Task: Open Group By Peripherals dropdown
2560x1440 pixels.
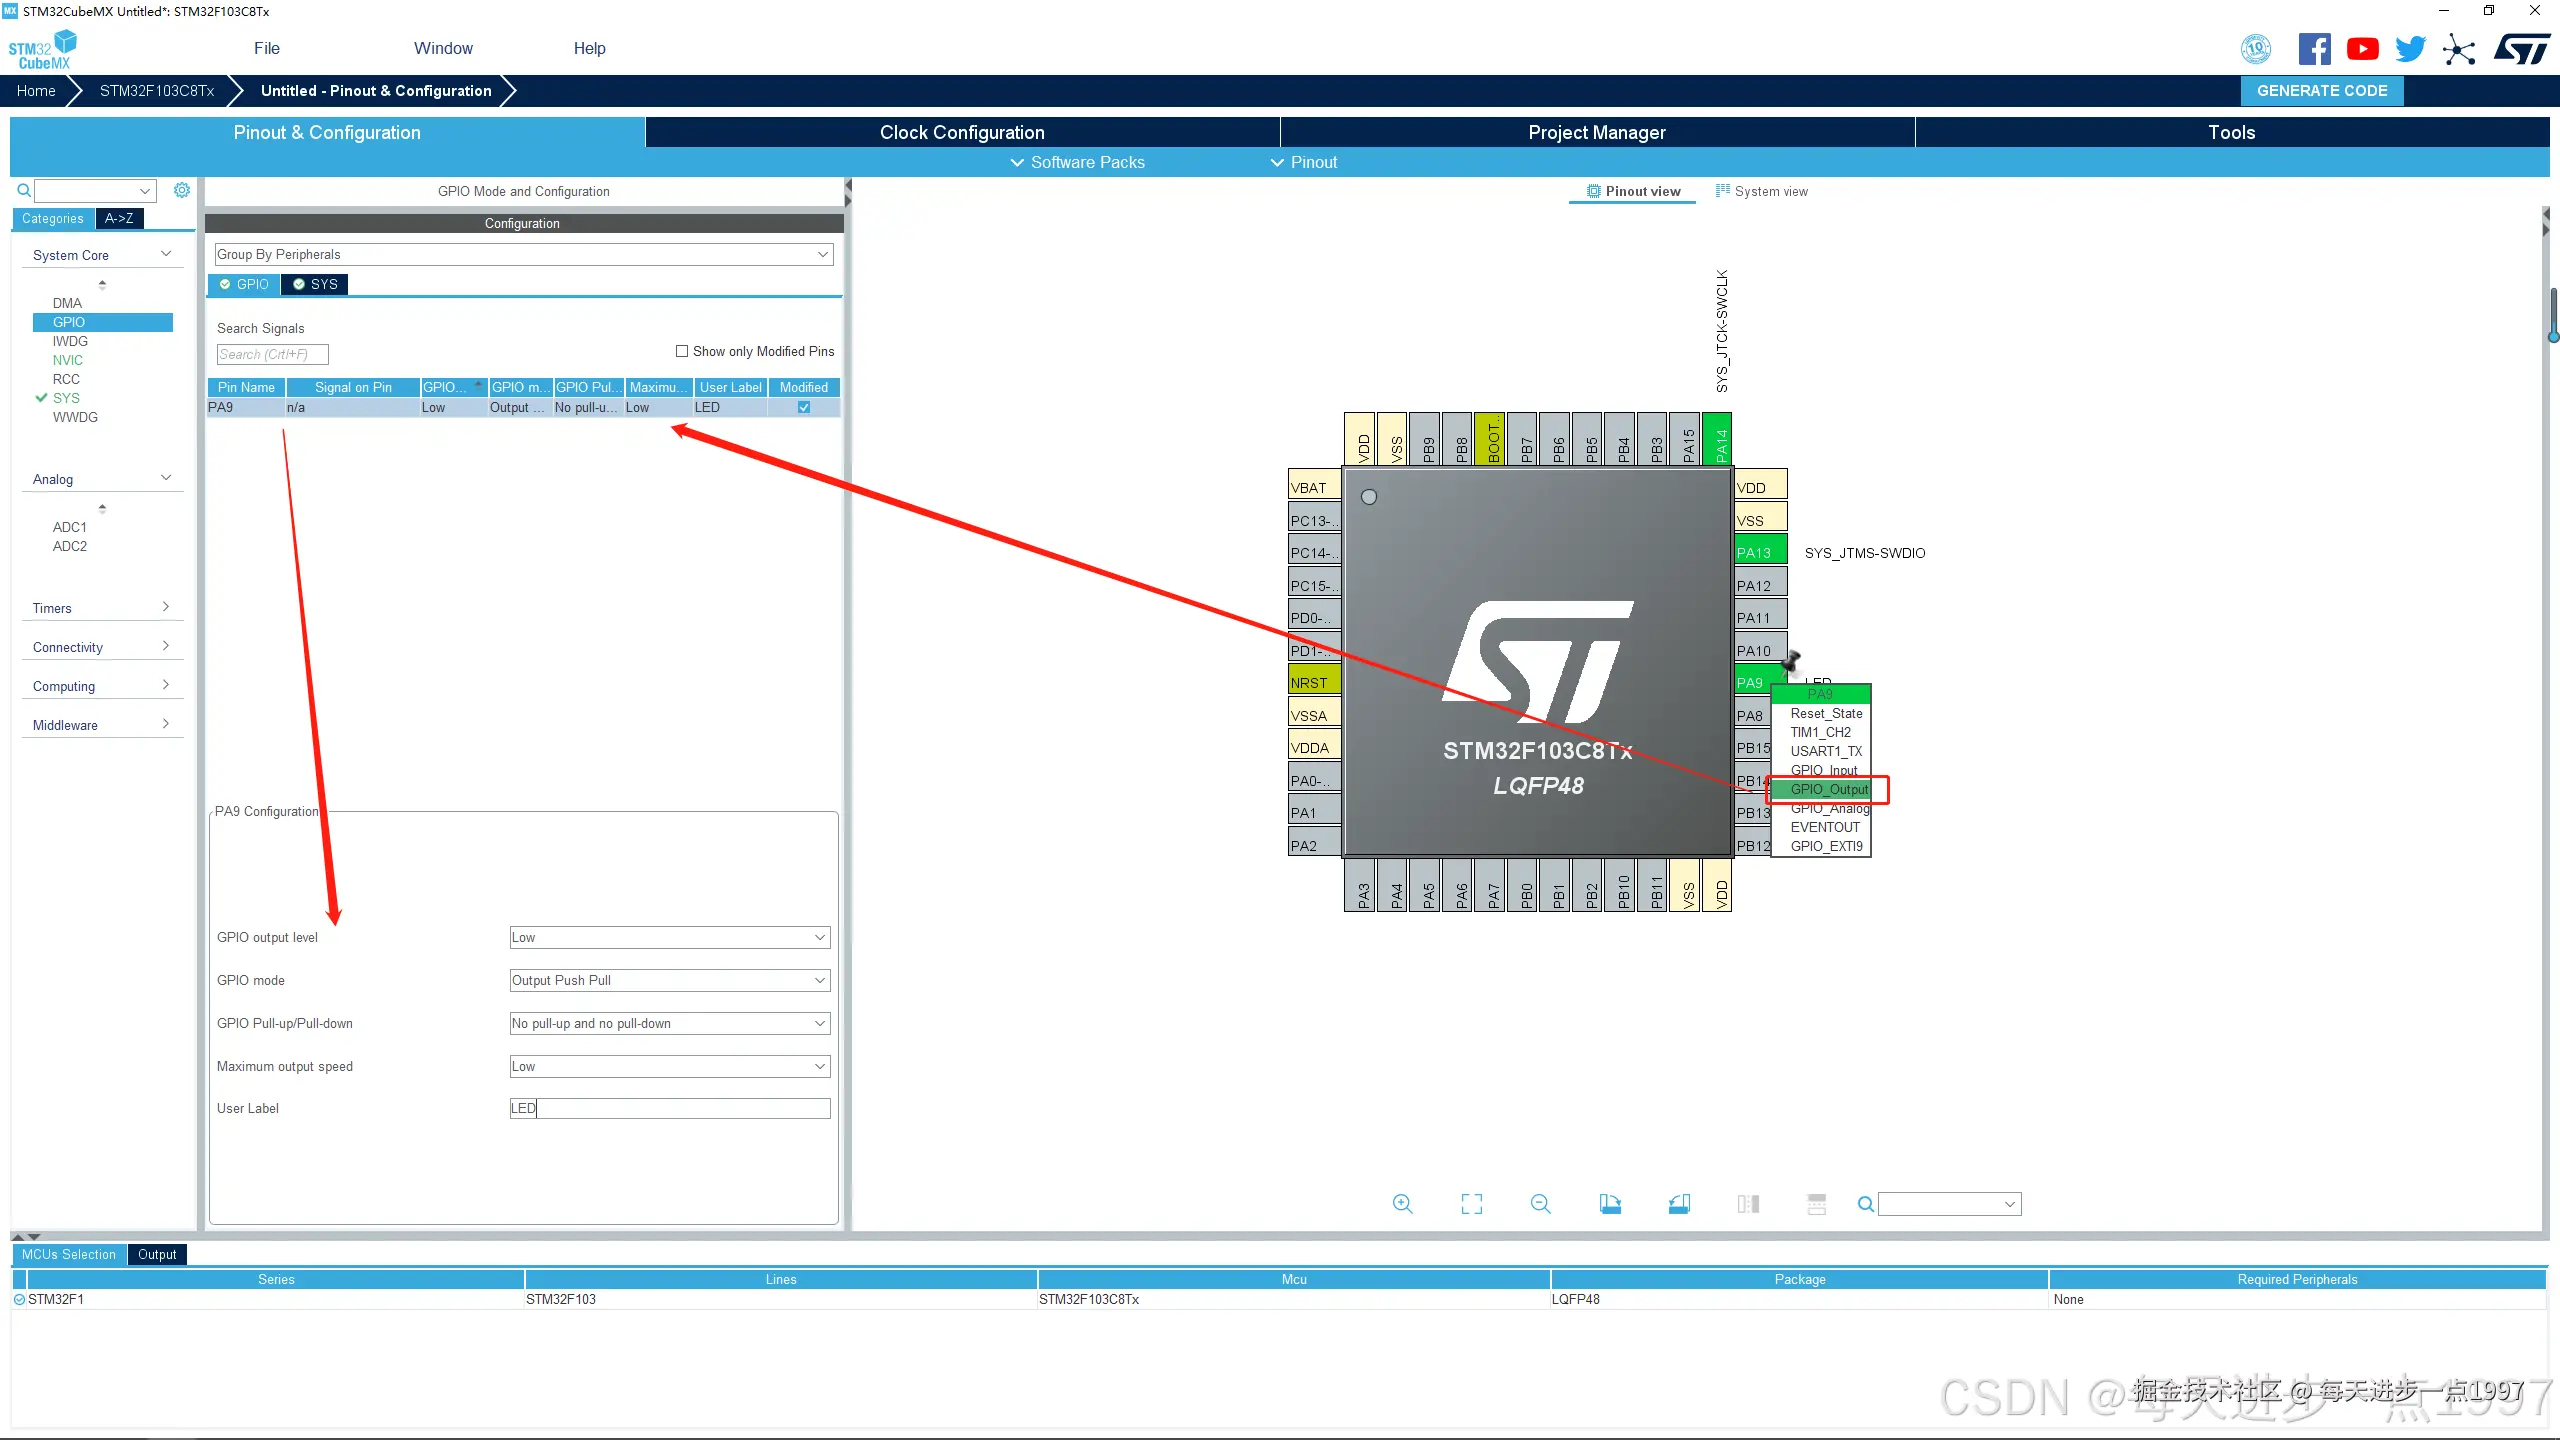Action: 524,255
